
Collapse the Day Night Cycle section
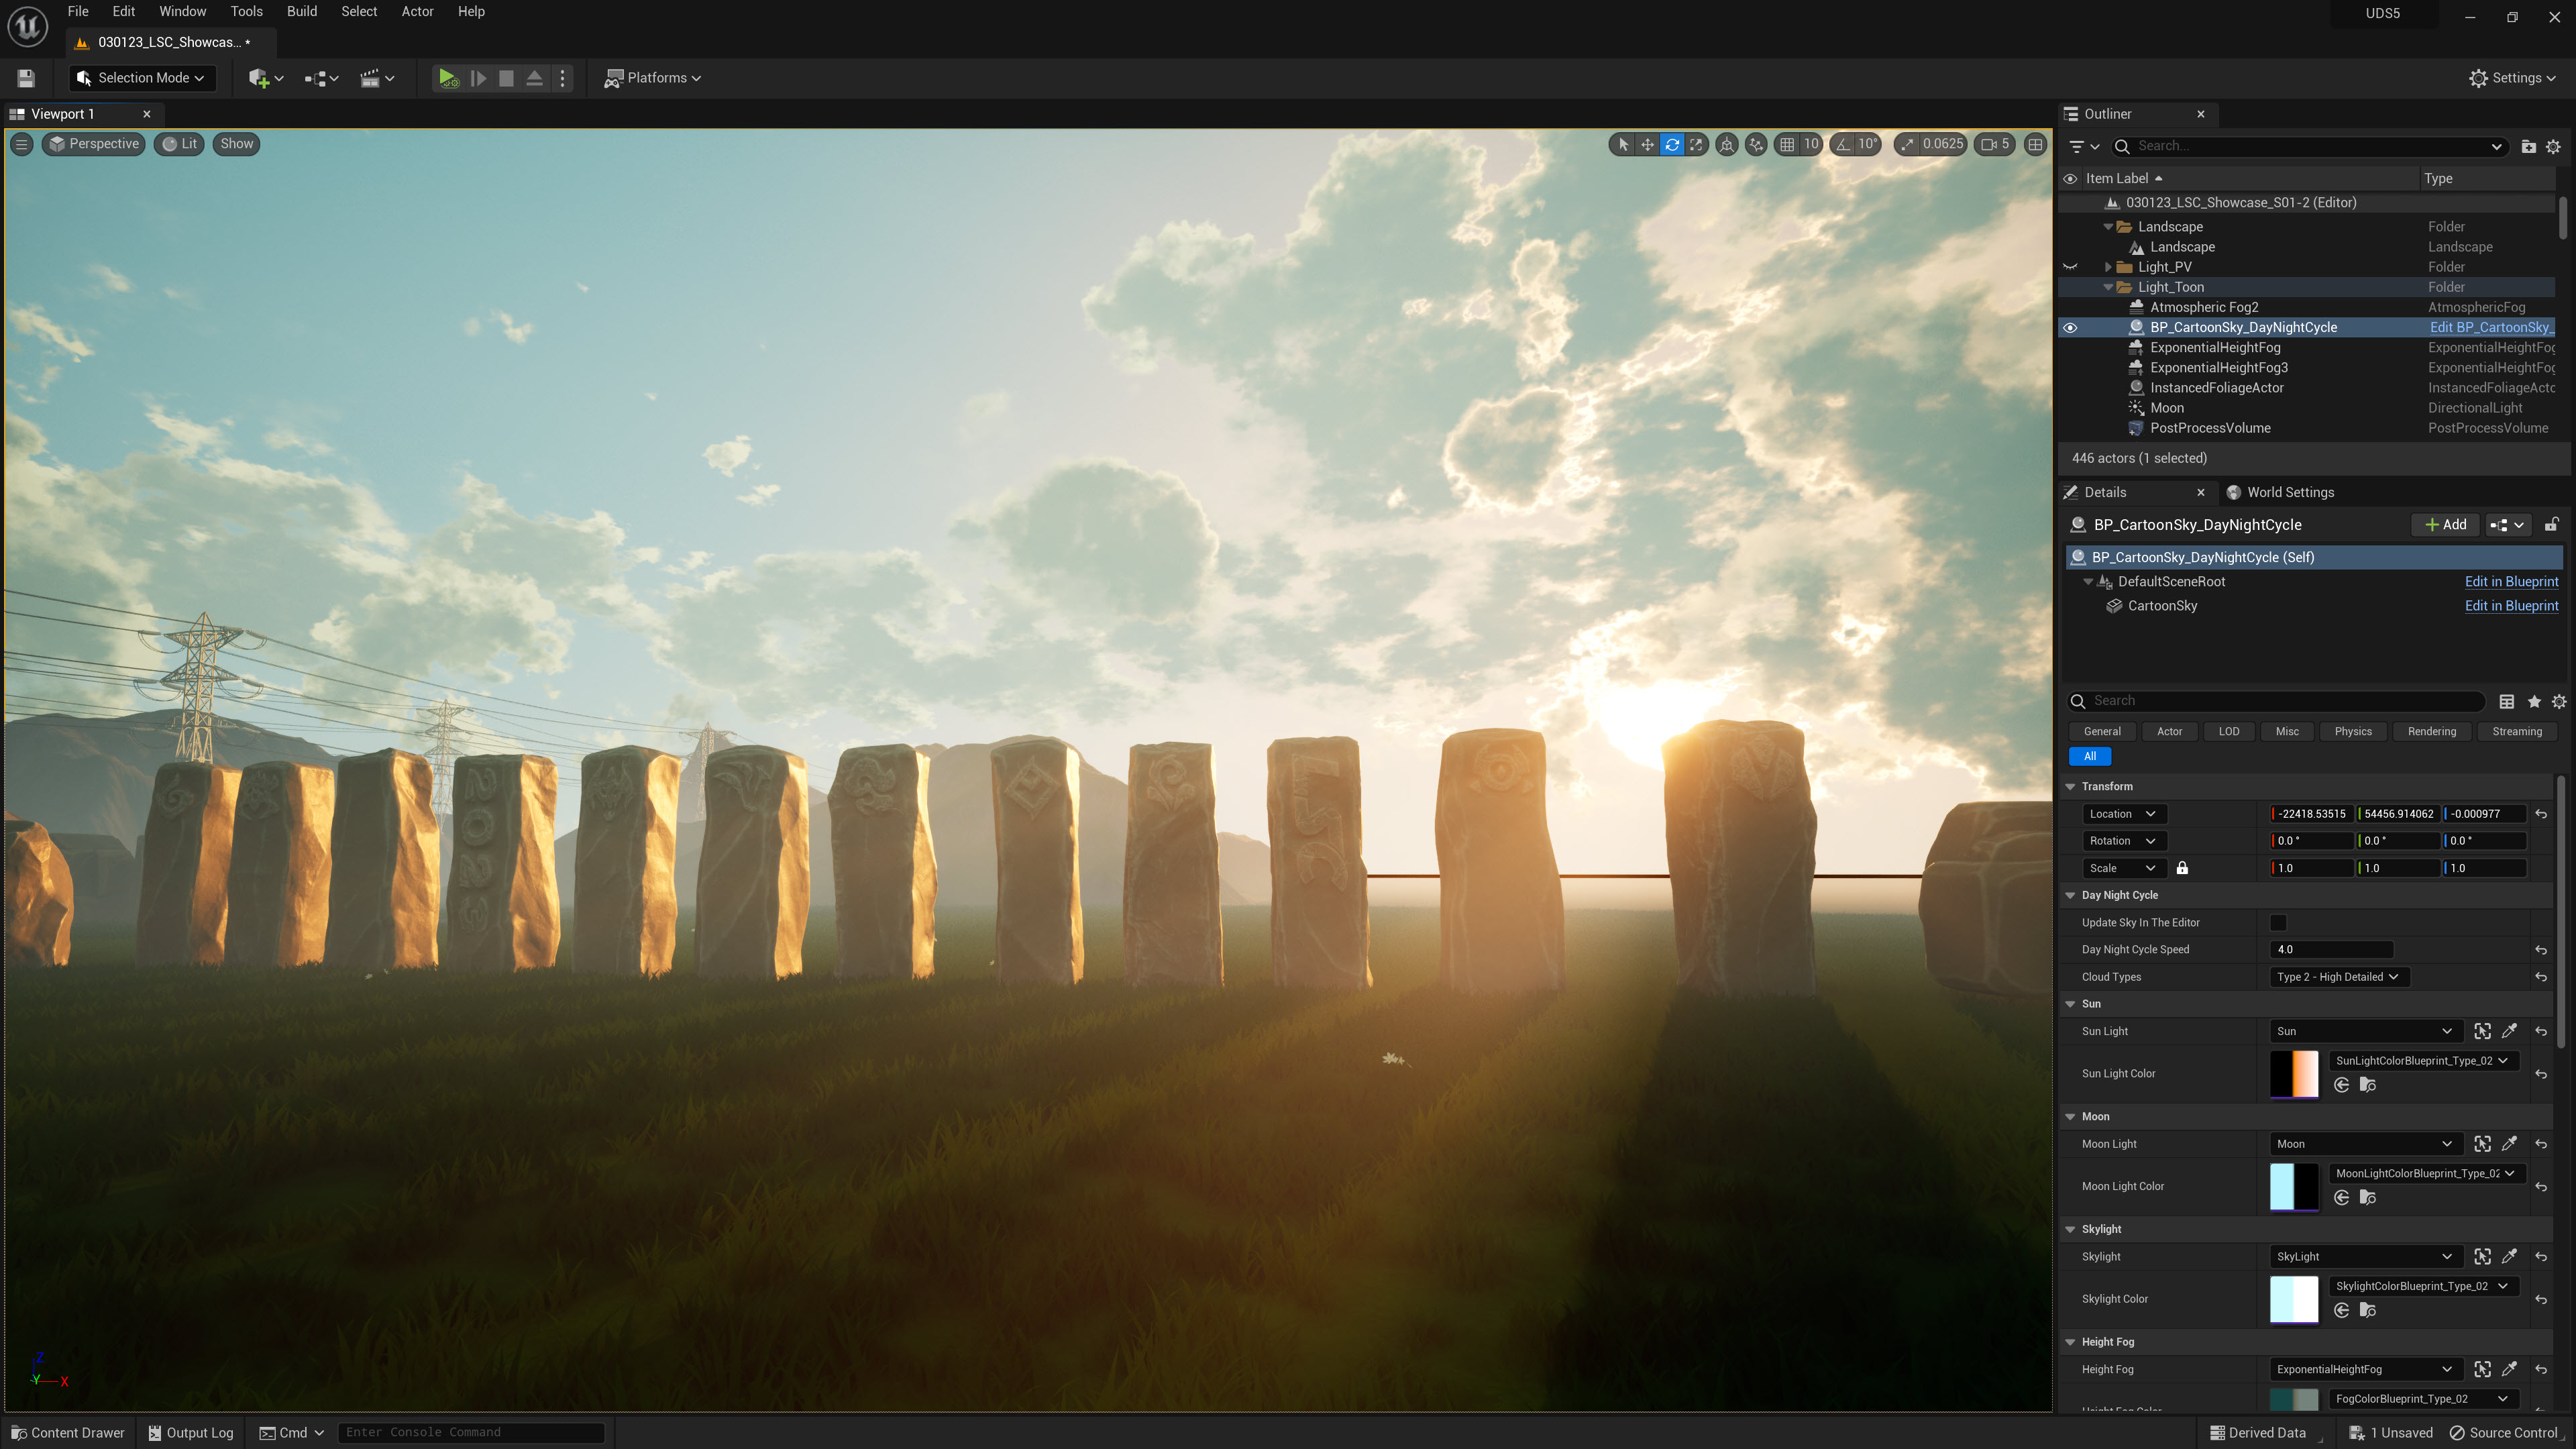point(2071,895)
